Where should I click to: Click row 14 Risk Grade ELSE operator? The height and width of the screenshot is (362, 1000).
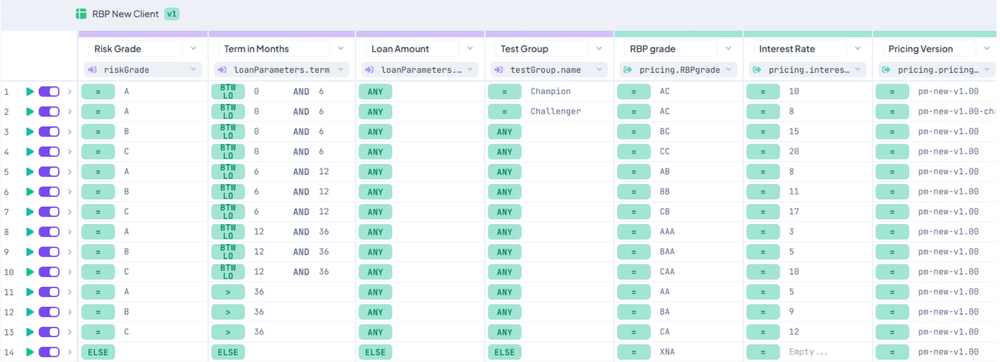pos(98,352)
